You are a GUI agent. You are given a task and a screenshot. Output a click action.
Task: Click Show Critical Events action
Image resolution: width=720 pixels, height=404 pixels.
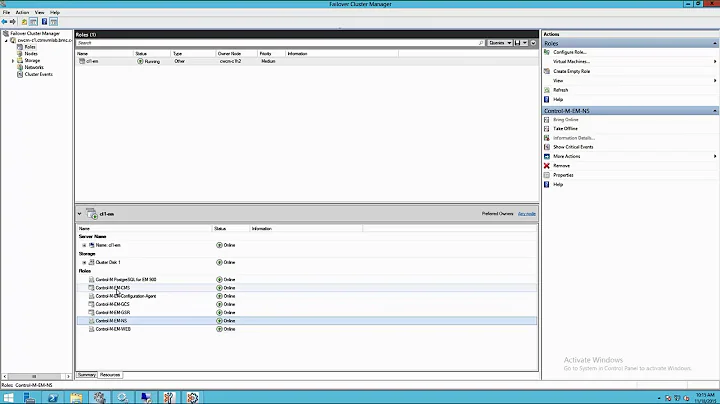[x=573, y=147]
